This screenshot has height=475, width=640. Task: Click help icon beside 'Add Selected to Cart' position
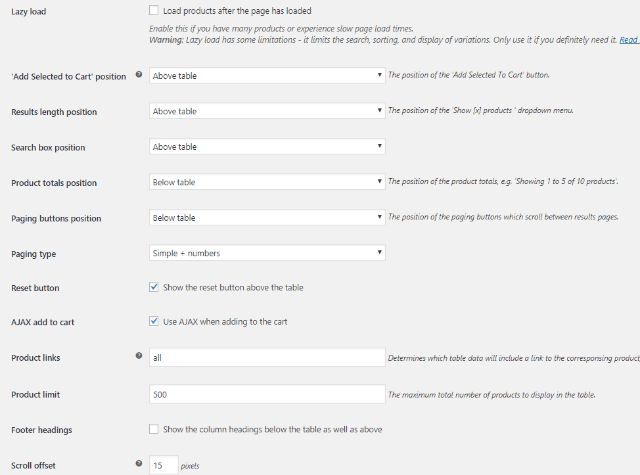pos(138,74)
